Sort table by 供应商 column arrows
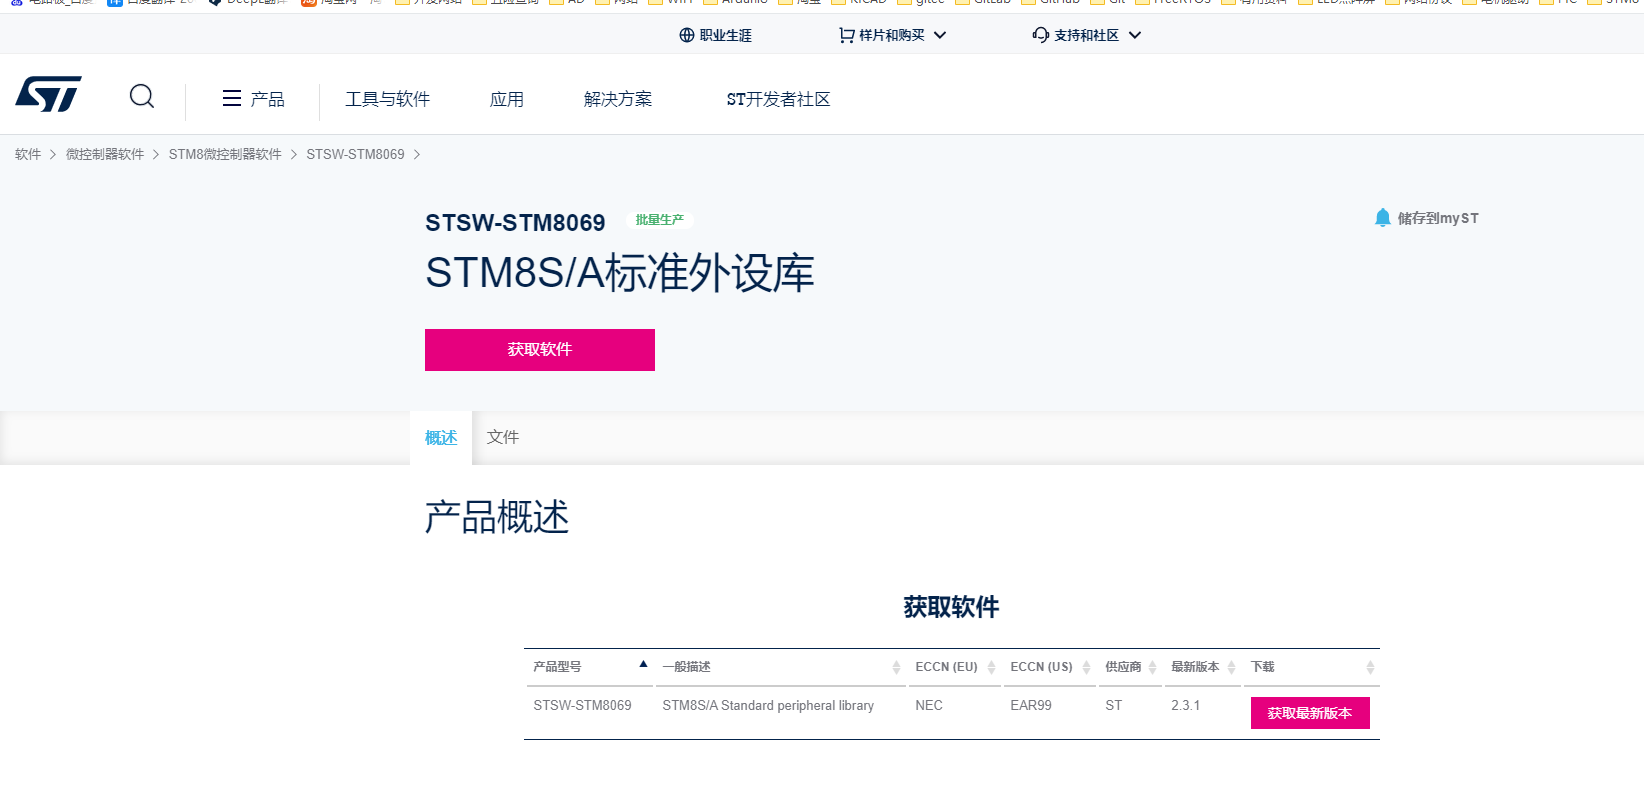Image resolution: width=1644 pixels, height=791 pixels. pyautogui.click(x=1152, y=667)
